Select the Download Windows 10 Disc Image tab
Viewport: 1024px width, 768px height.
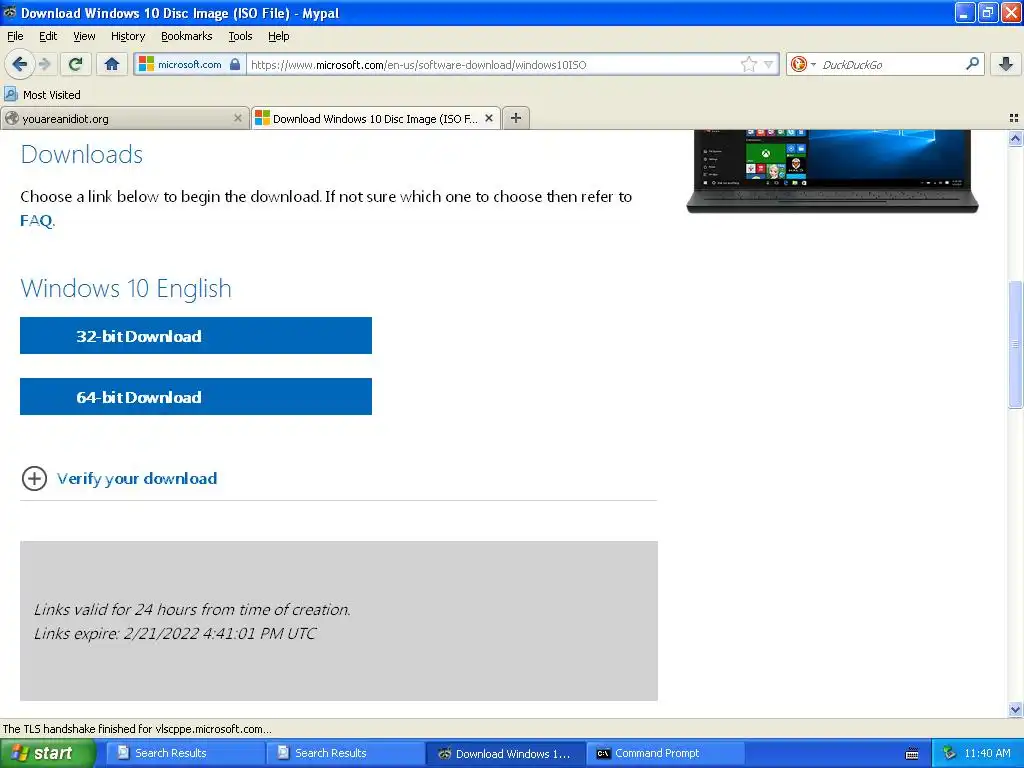(x=376, y=118)
